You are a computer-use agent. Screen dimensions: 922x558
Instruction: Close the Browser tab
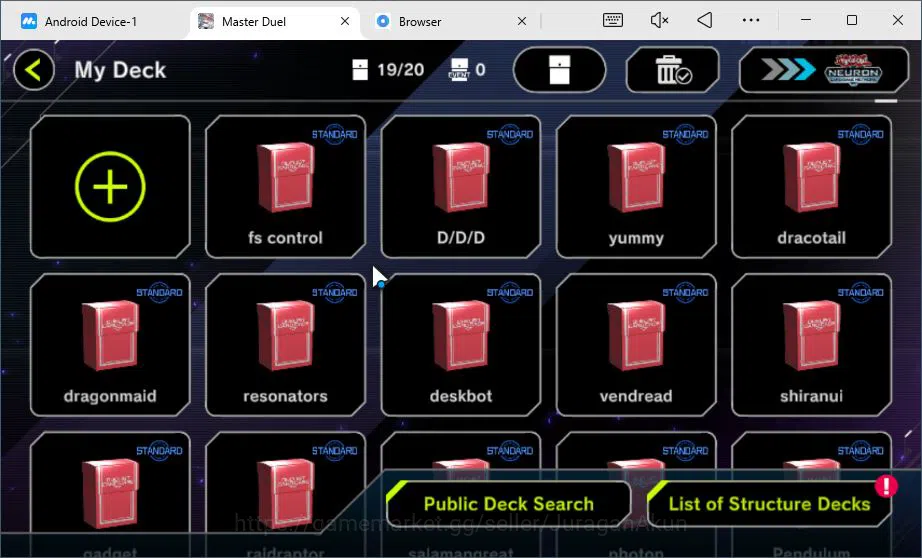pyautogui.click(x=522, y=21)
